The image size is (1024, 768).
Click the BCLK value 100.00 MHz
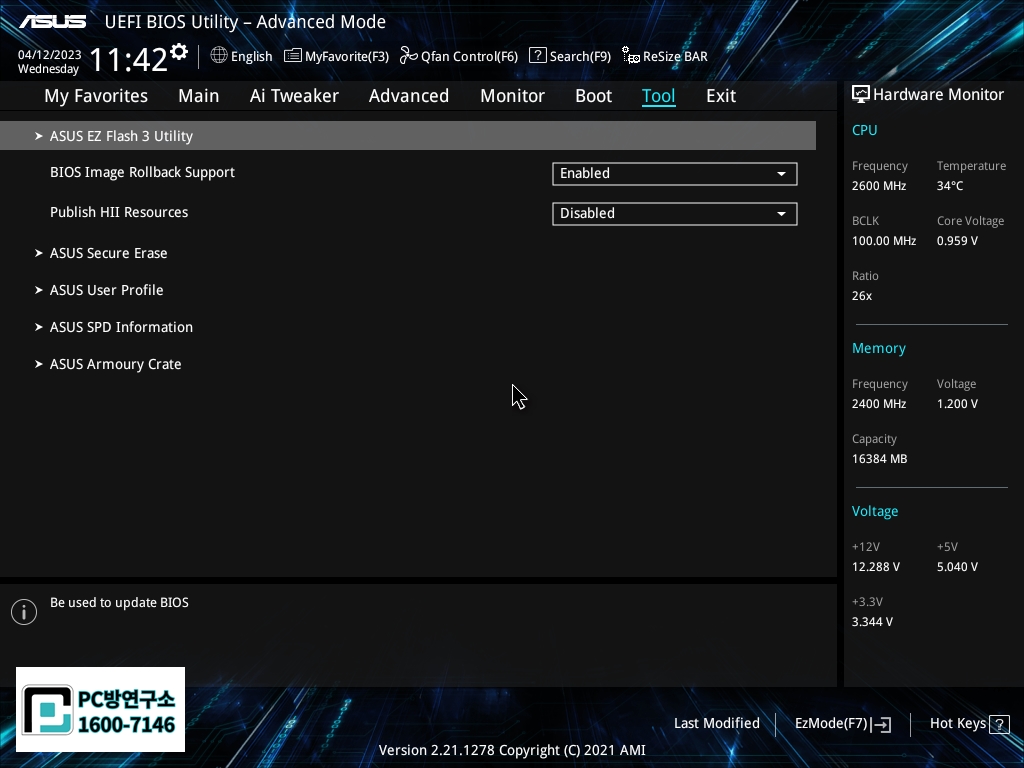click(884, 241)
